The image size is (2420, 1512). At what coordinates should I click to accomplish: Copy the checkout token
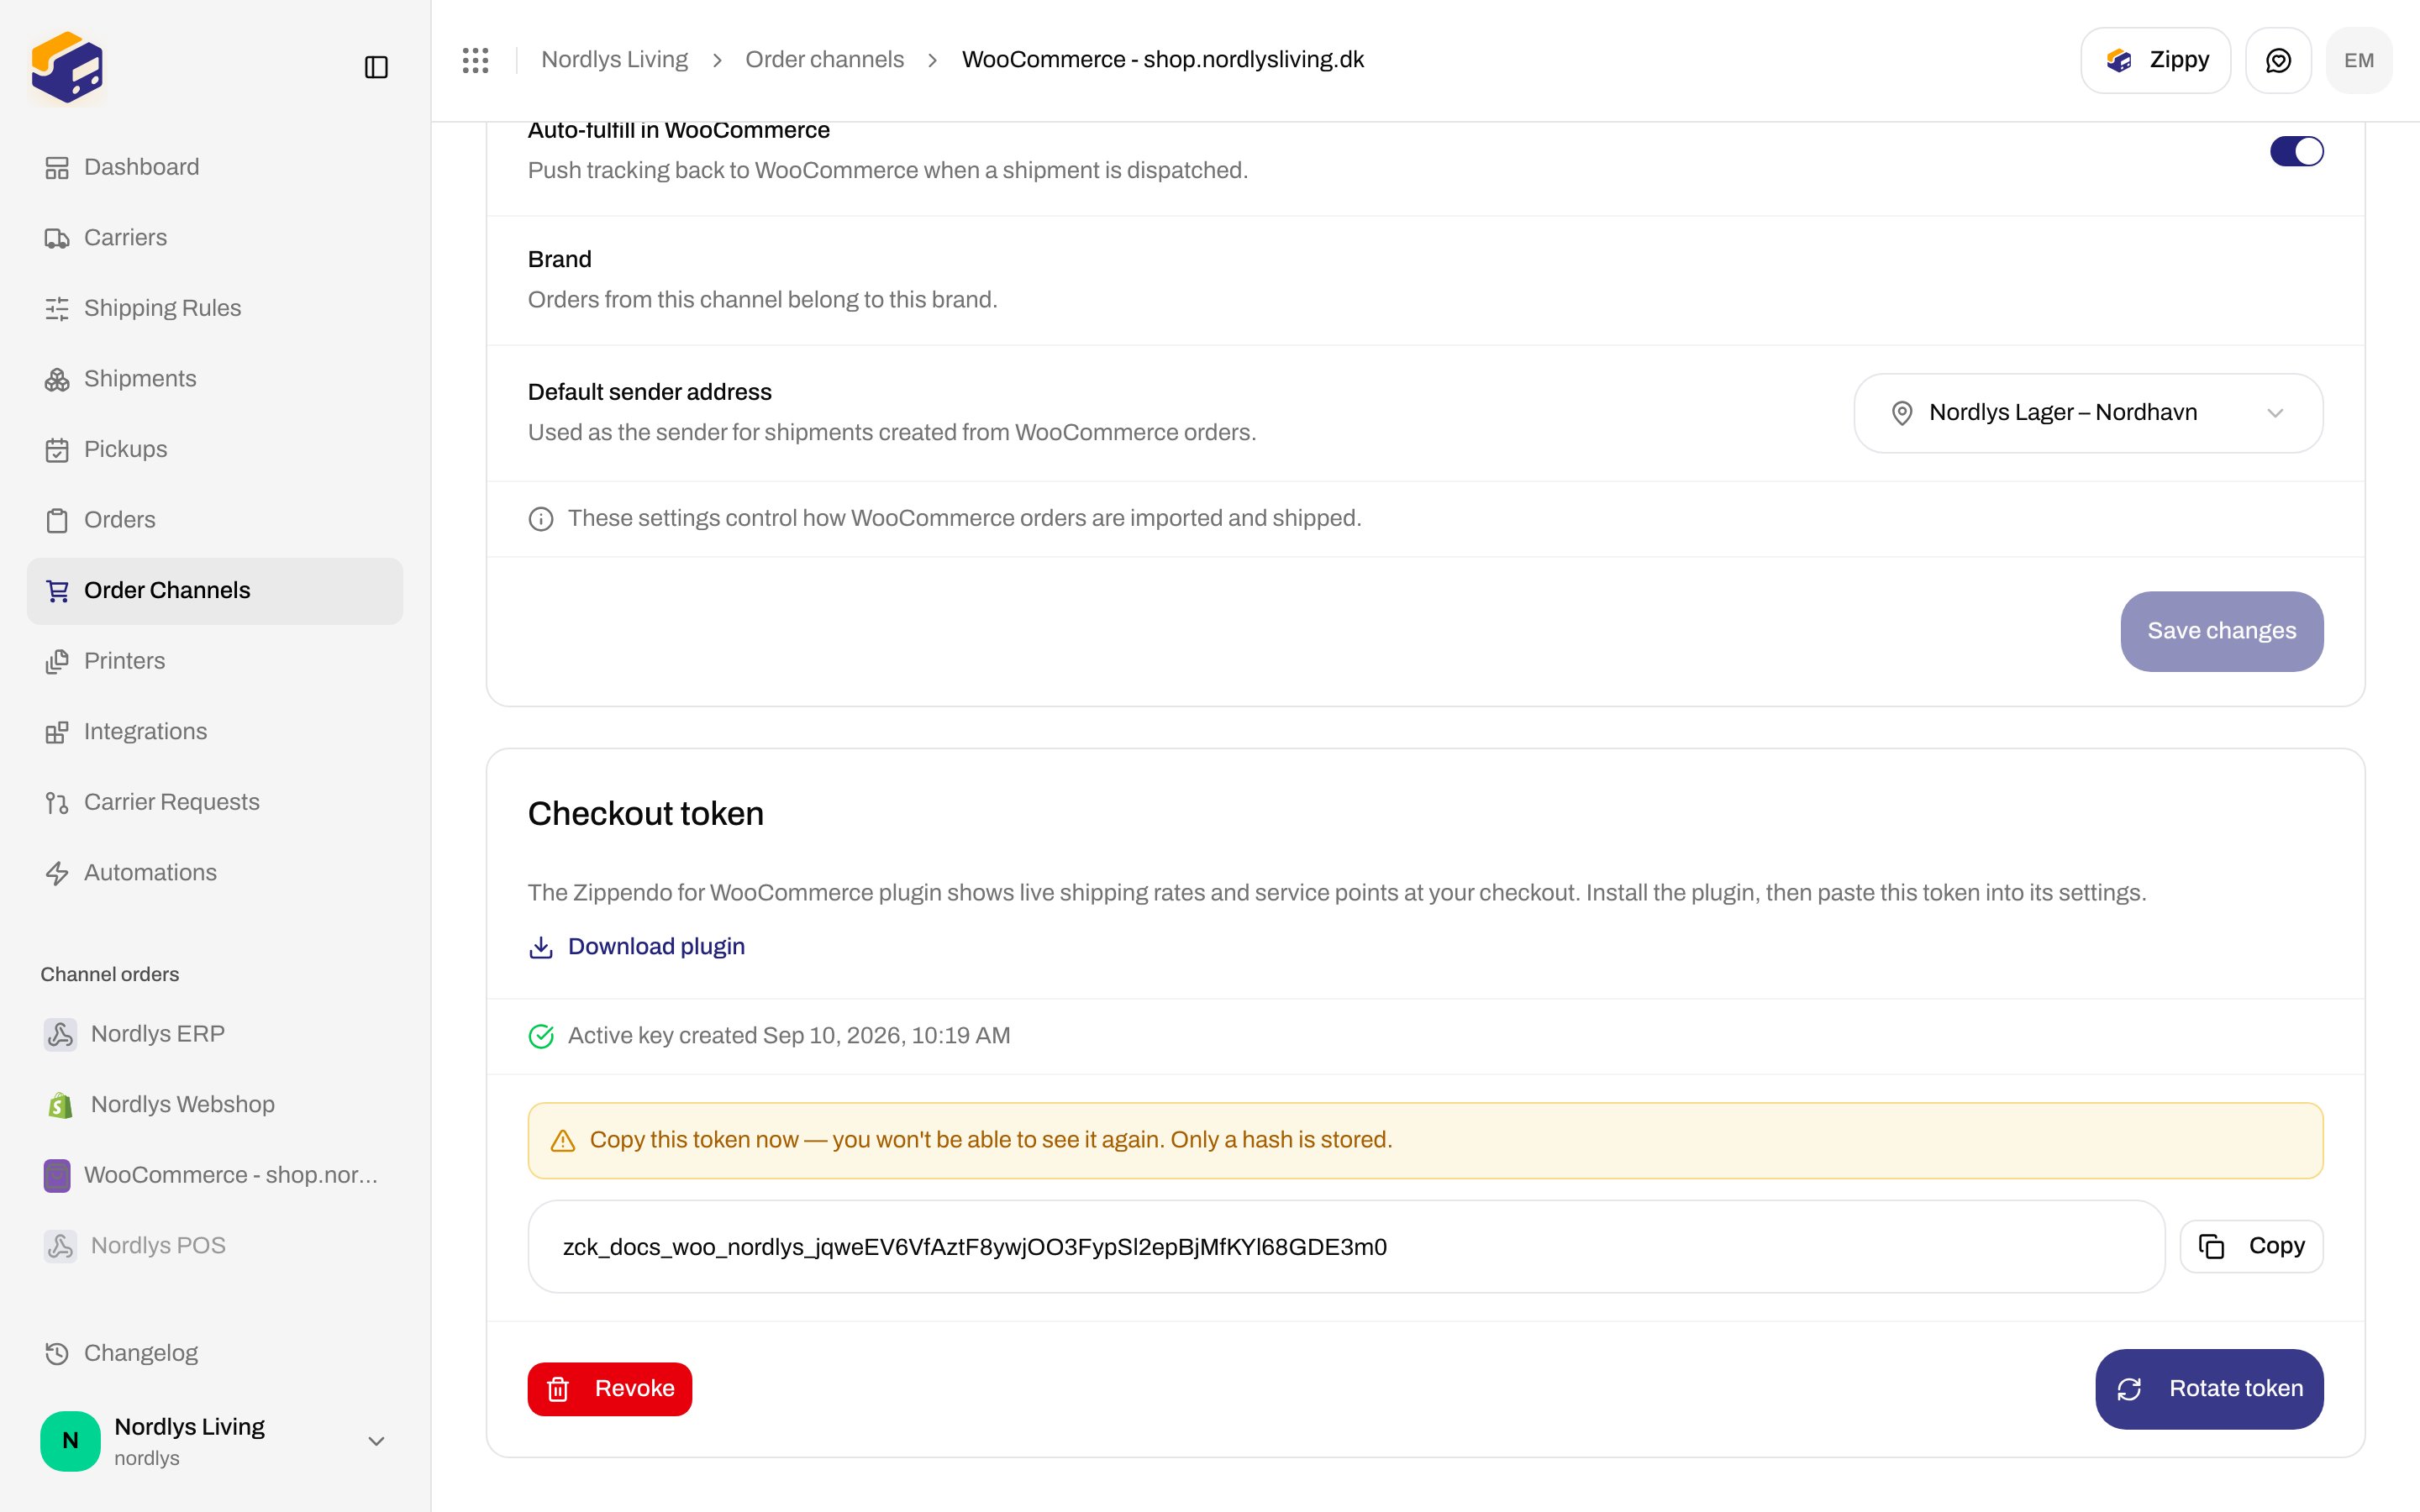tap(2251, 1246)
